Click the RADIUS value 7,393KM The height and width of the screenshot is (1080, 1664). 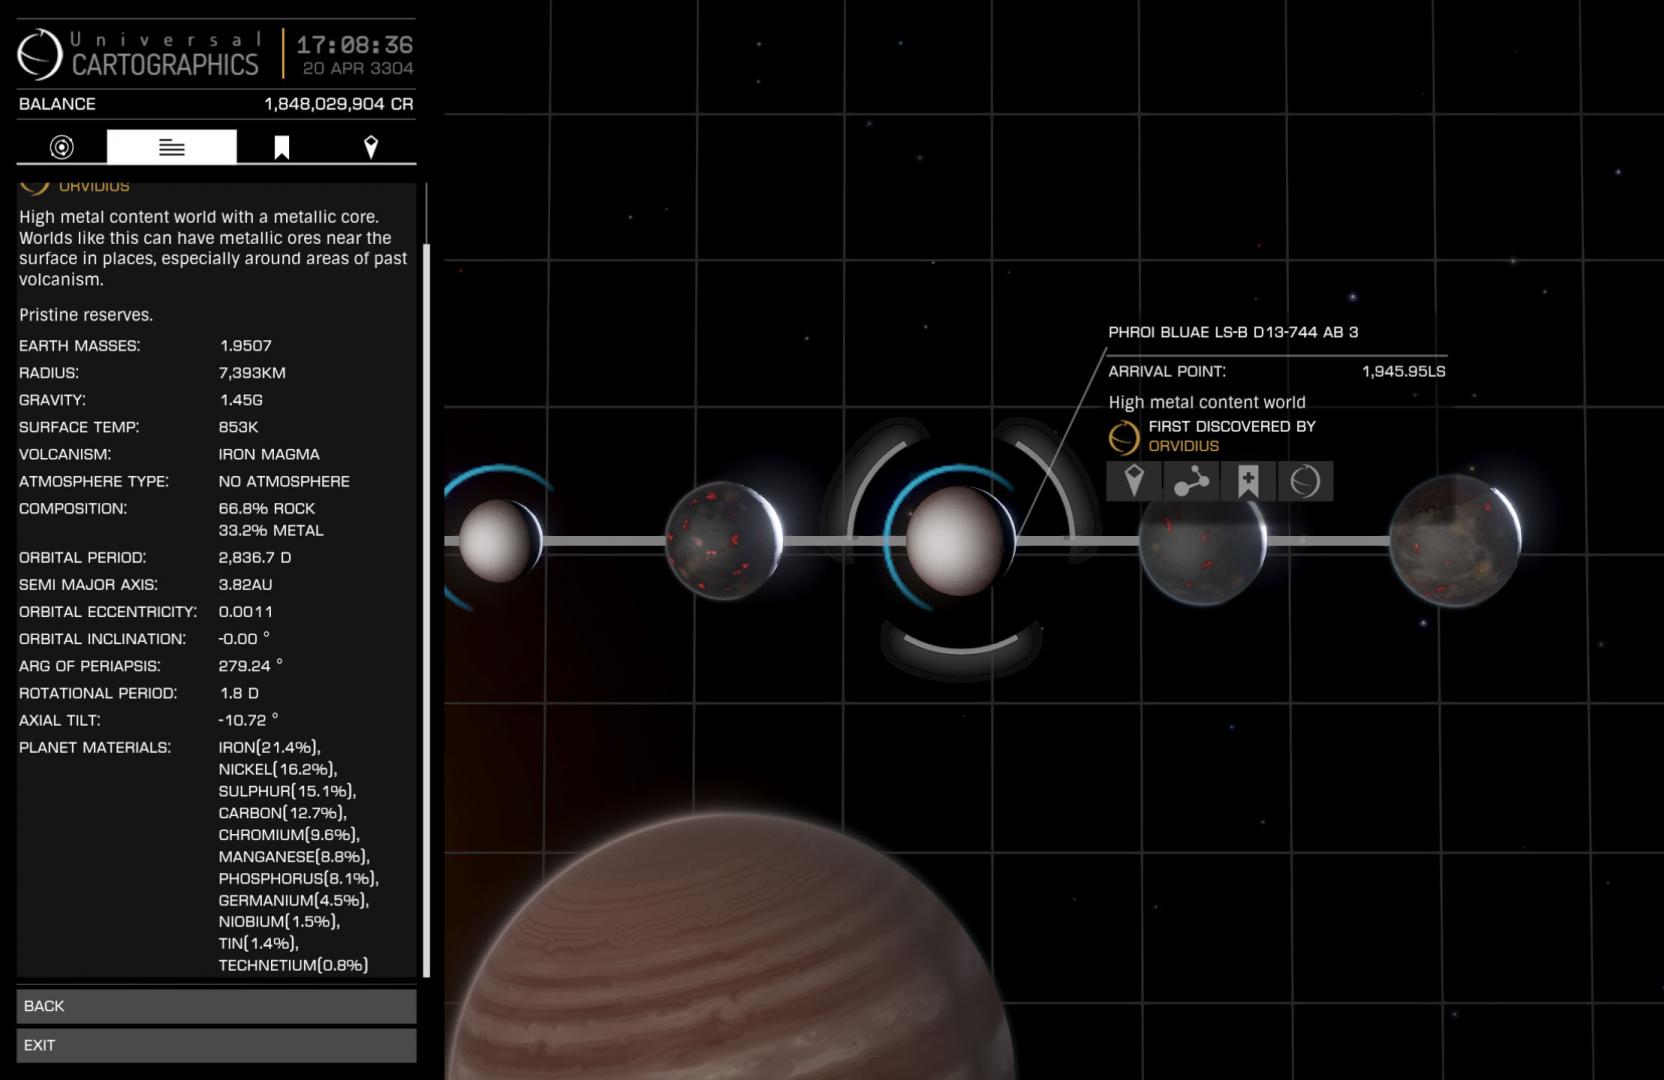(x=252, y=373)
